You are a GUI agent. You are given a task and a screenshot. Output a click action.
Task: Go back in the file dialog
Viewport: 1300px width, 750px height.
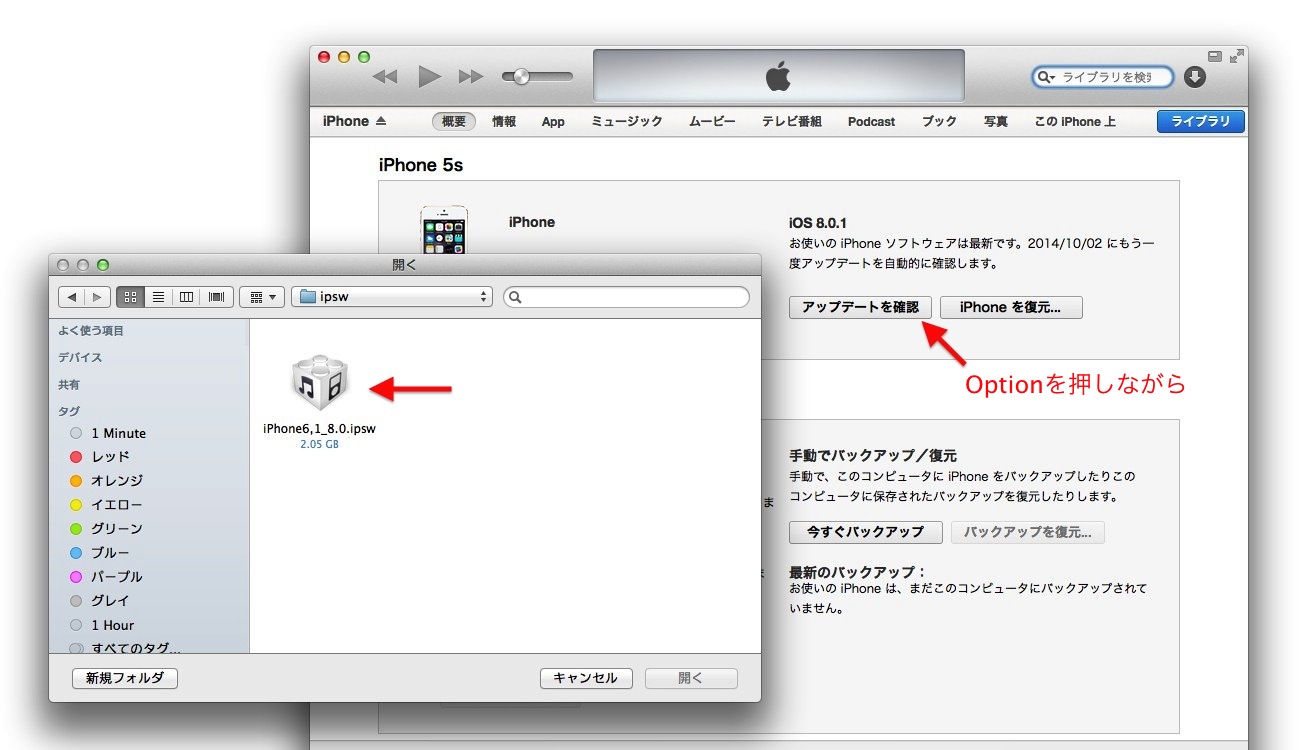click(x=72, y=296)
